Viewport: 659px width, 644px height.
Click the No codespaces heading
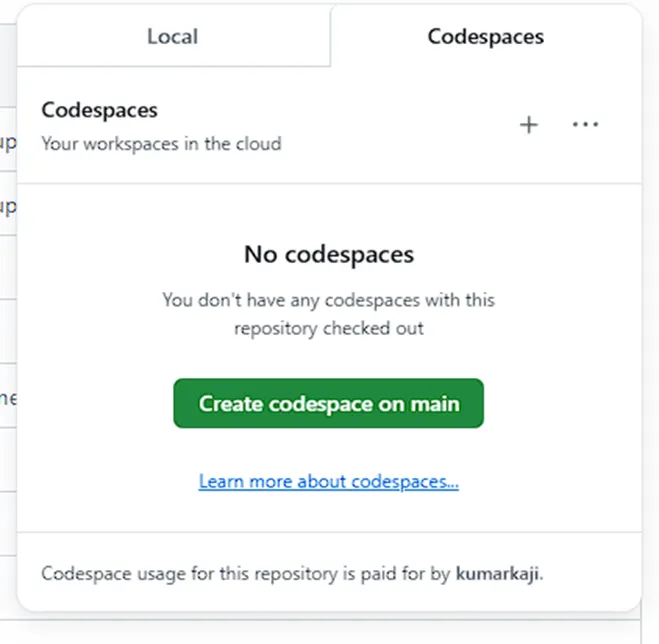tap(329, 254)
